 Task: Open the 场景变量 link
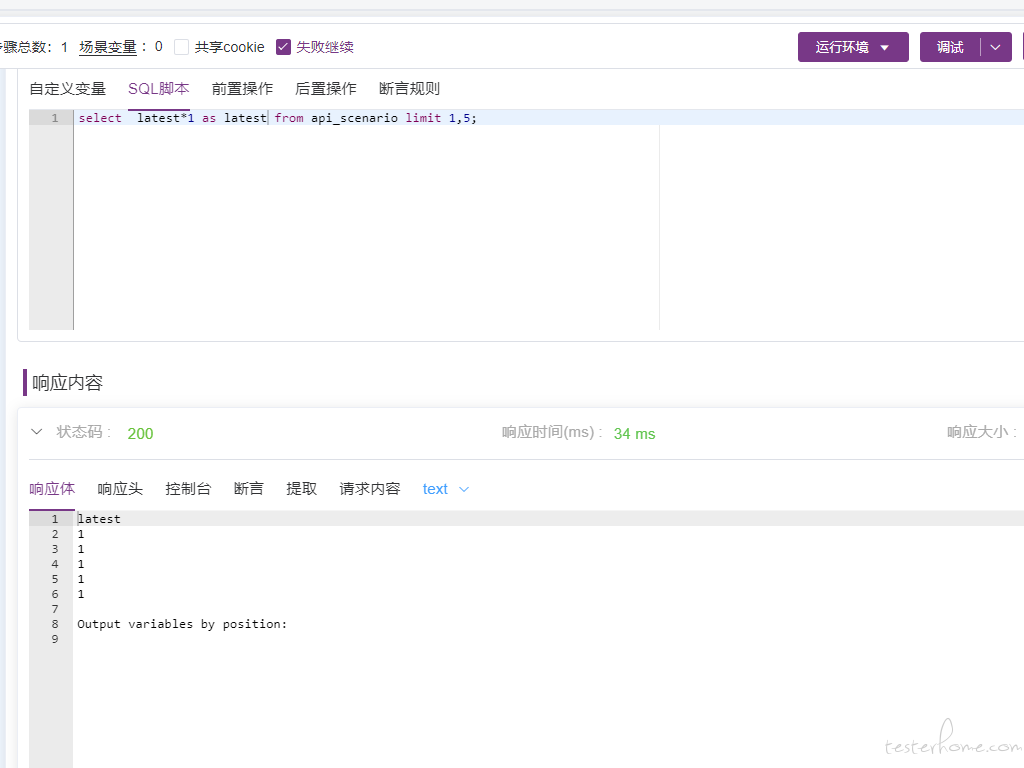[108, 47]
